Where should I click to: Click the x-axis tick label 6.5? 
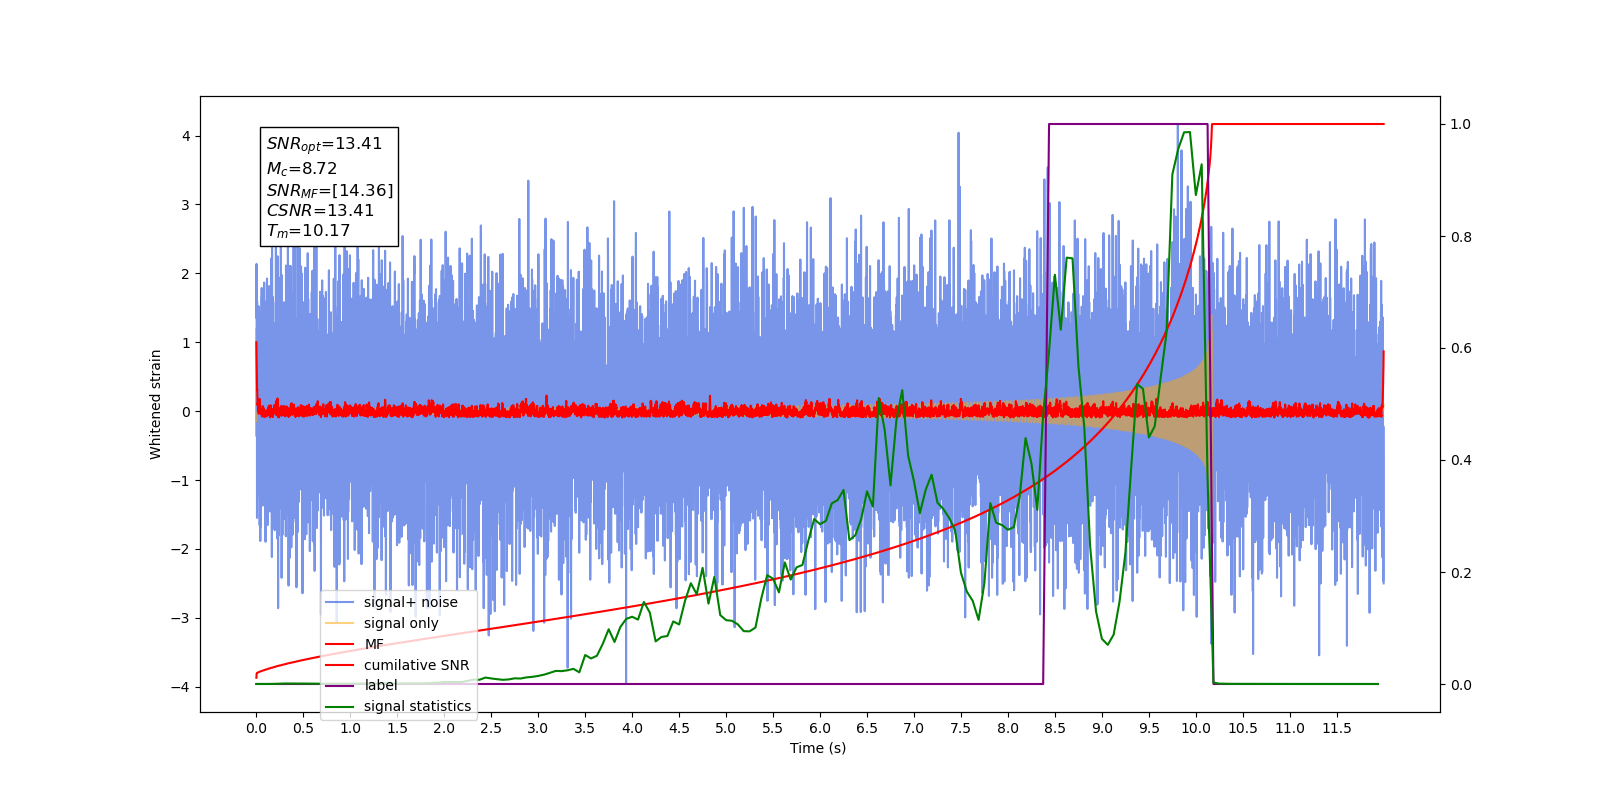coord(867,728)
